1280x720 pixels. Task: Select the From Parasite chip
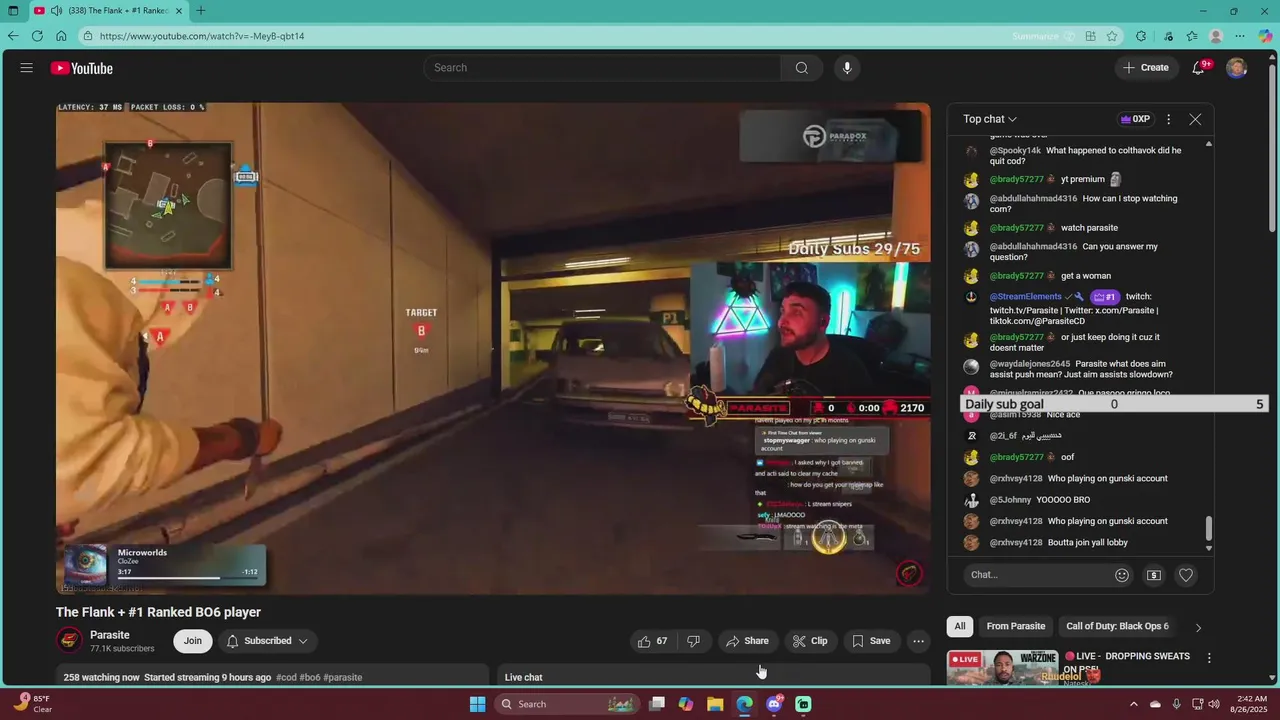1015,626
